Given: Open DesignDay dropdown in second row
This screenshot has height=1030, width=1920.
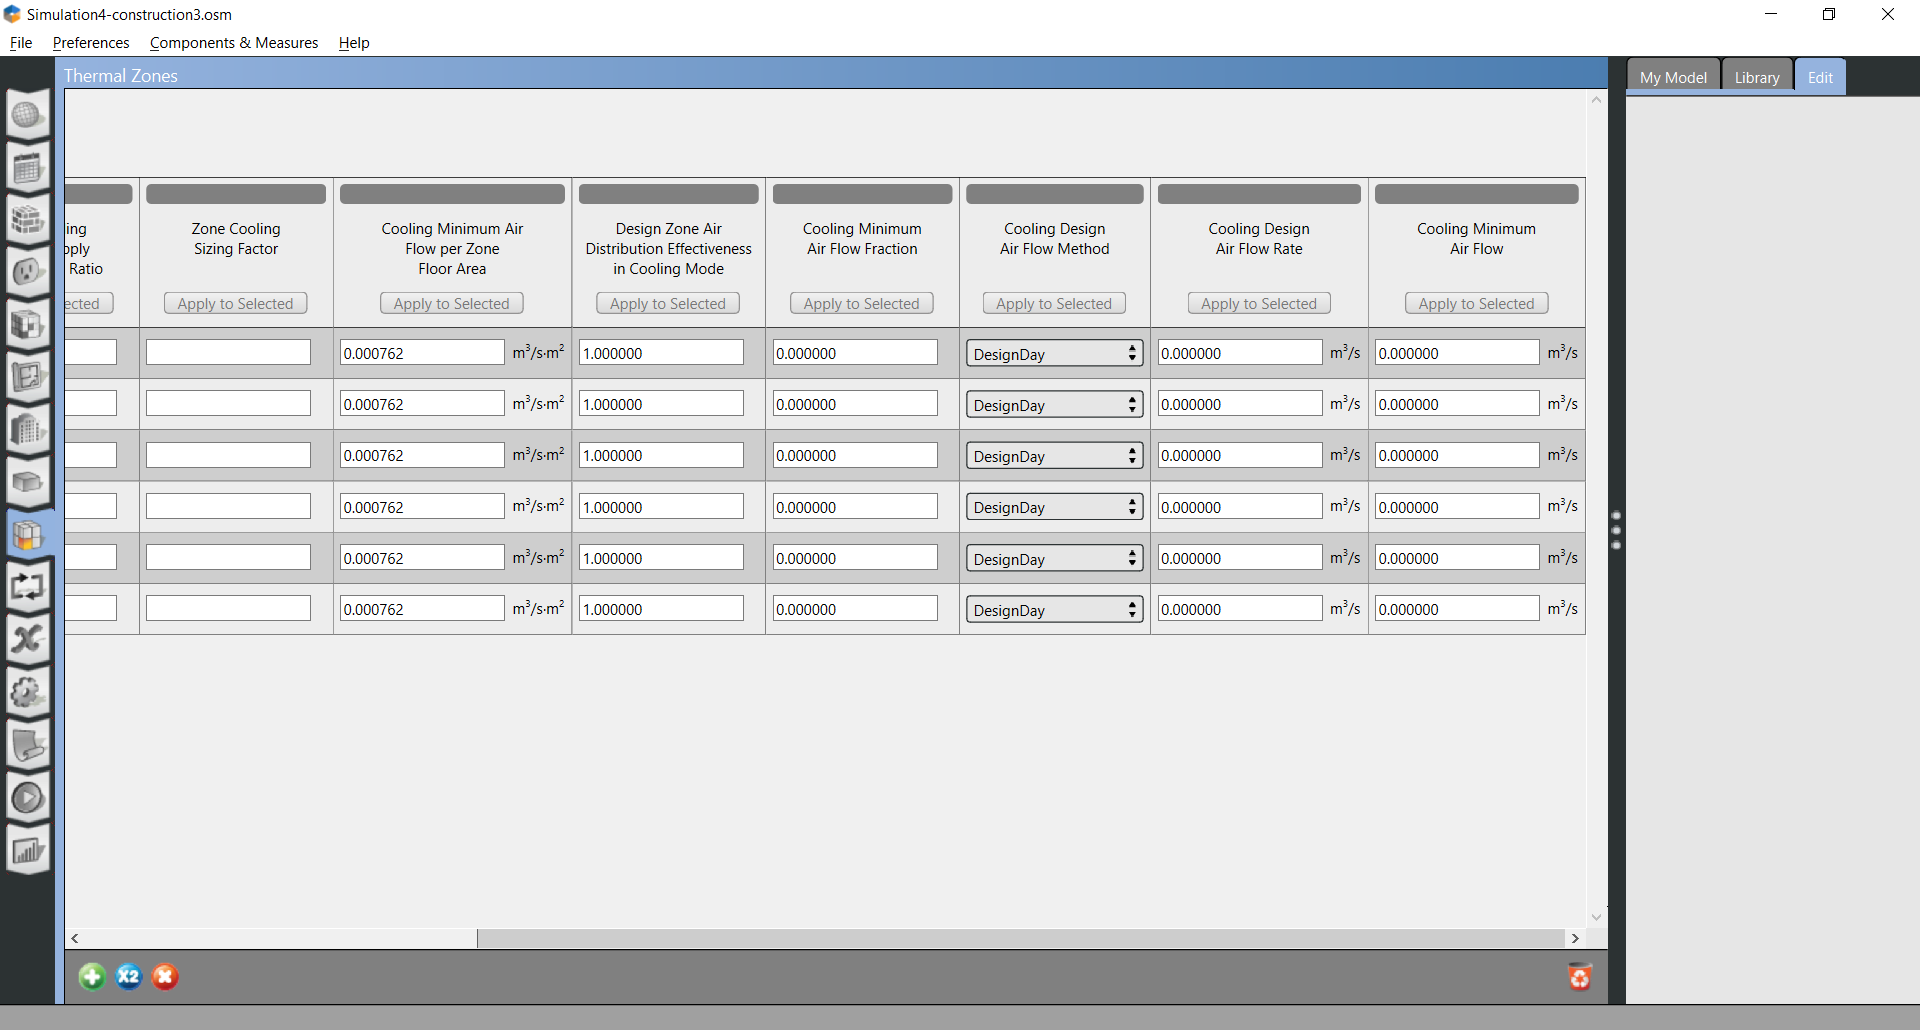Looking at the screenshot, I should 1054,404.
